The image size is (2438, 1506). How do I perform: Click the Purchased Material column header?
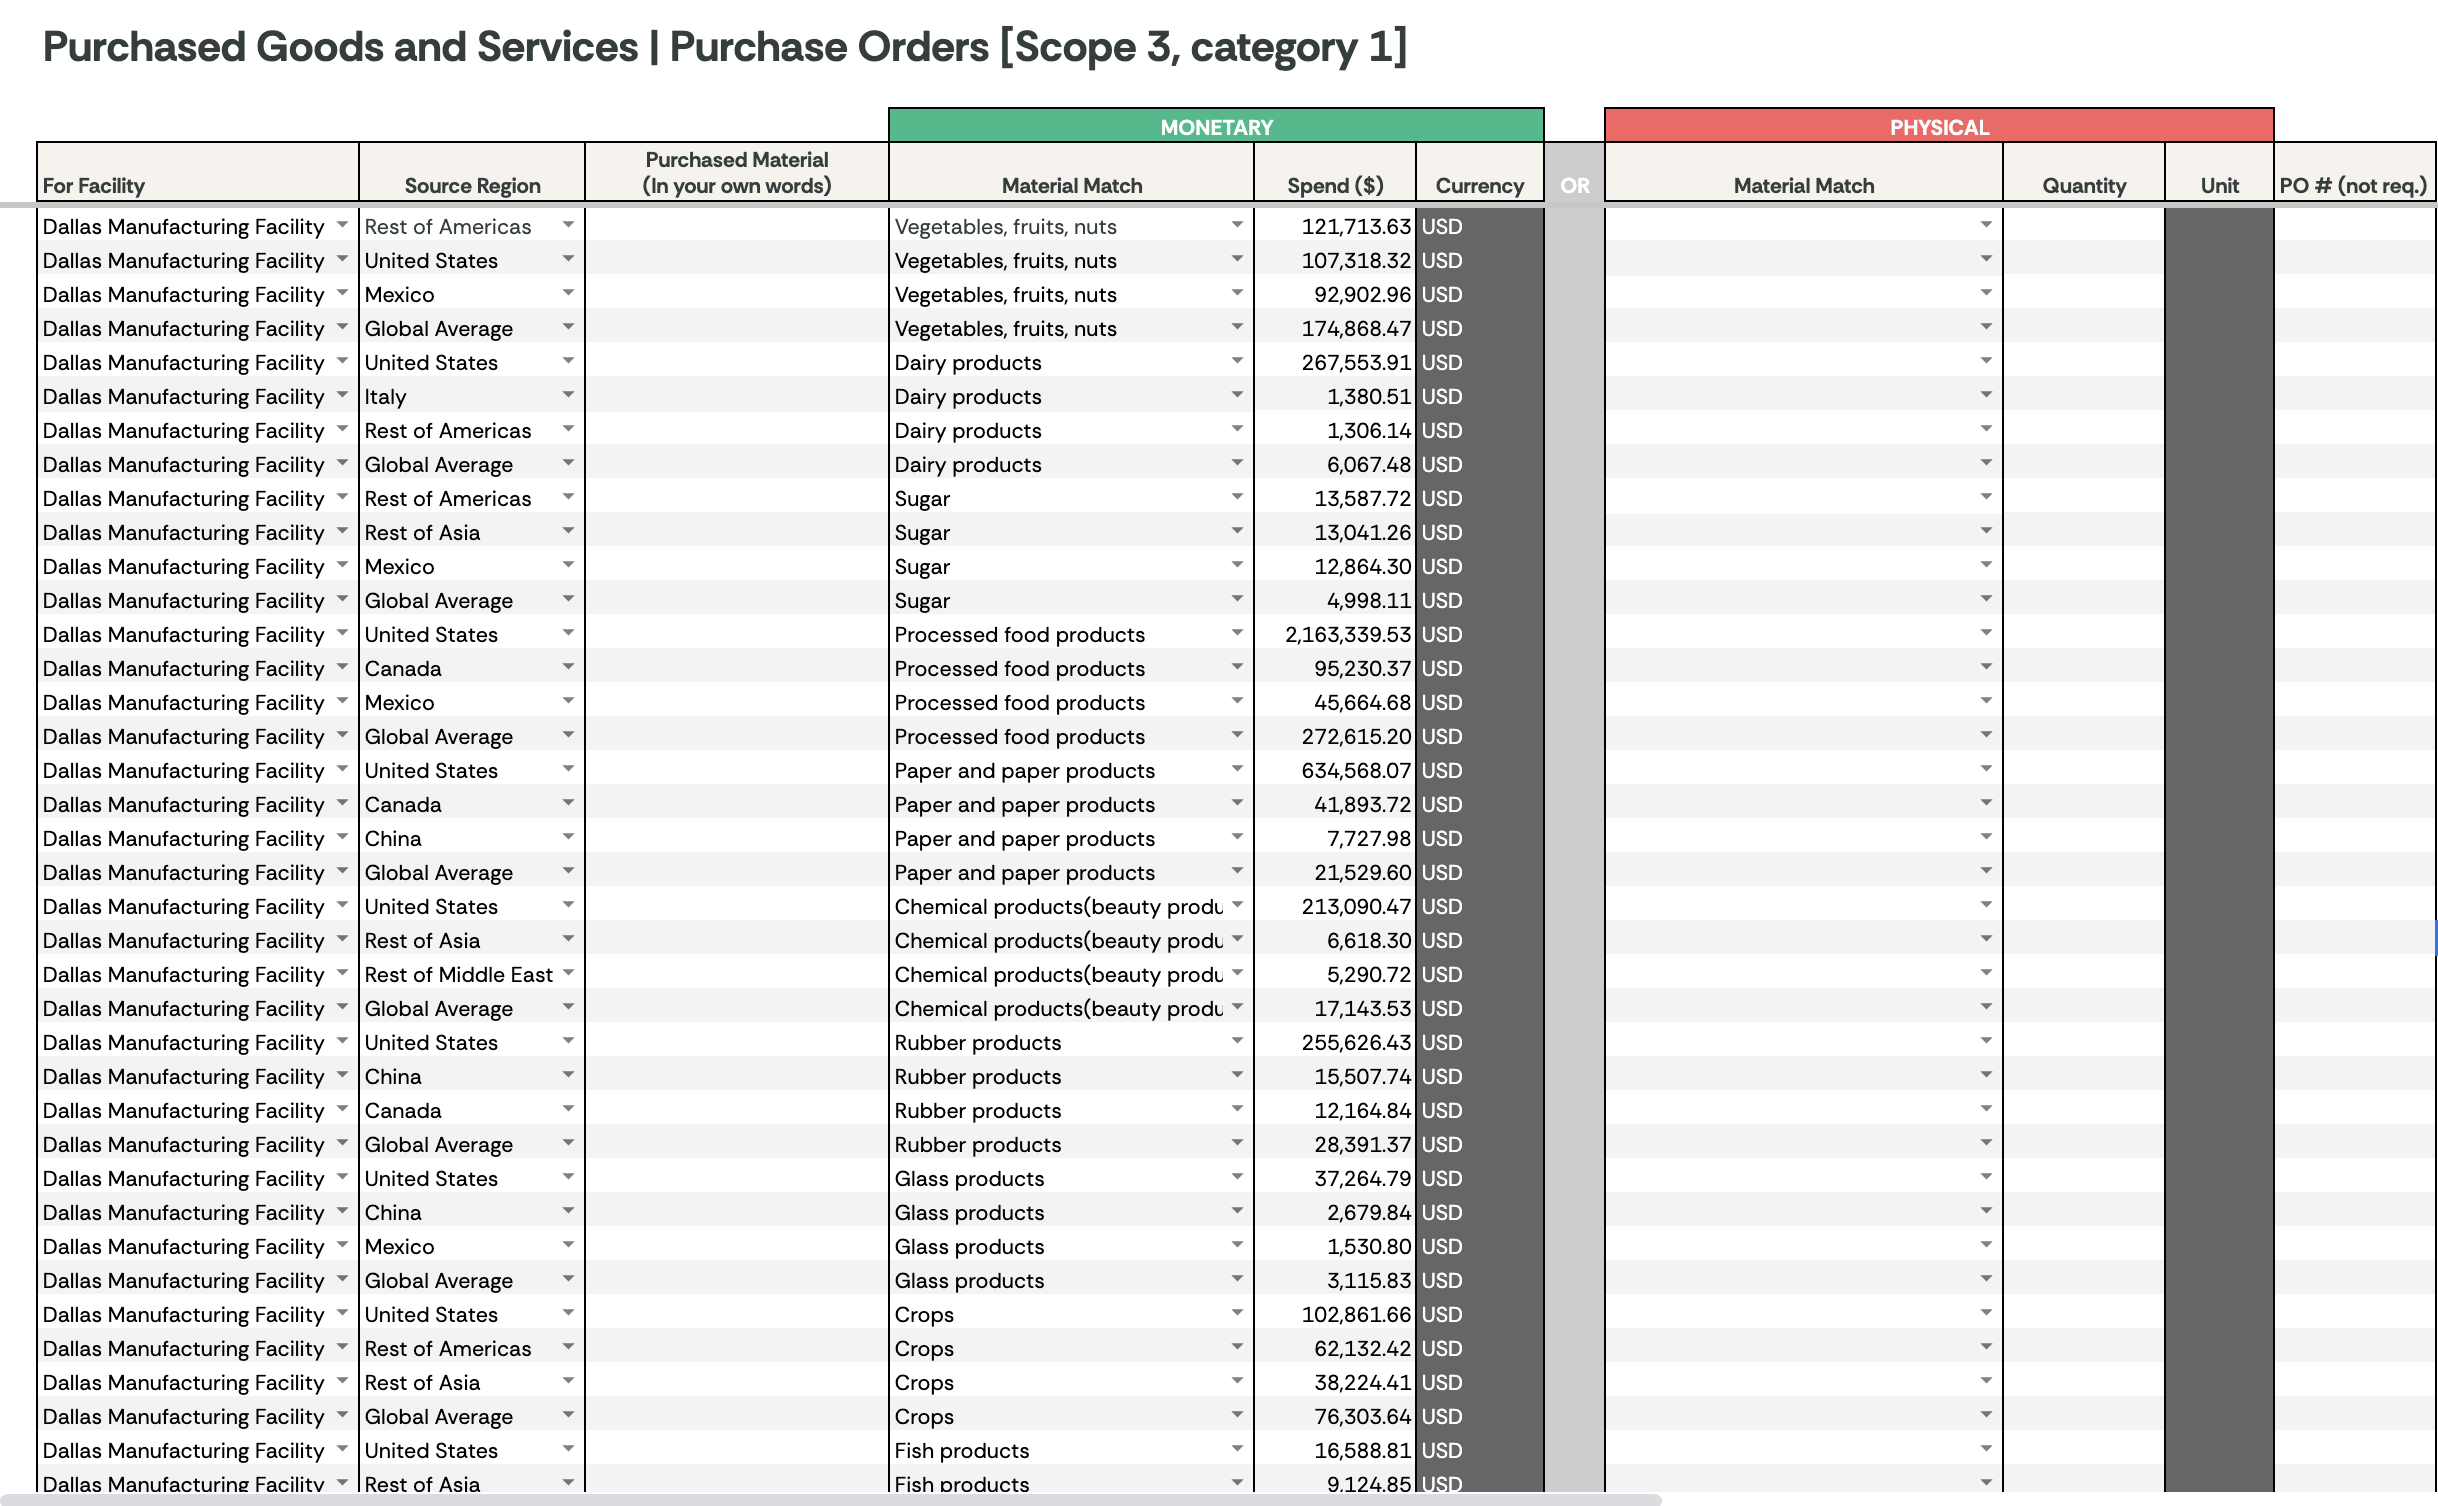tap(736, 172)
